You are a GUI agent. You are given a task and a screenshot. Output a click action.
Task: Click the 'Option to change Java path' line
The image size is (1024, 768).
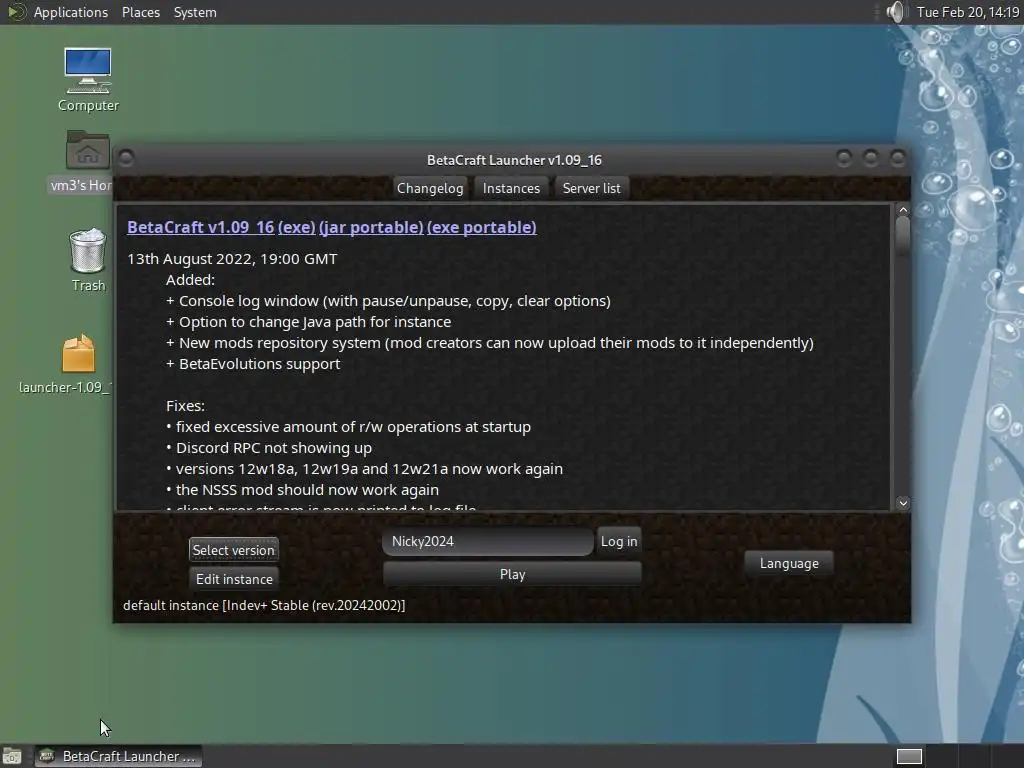308,322
